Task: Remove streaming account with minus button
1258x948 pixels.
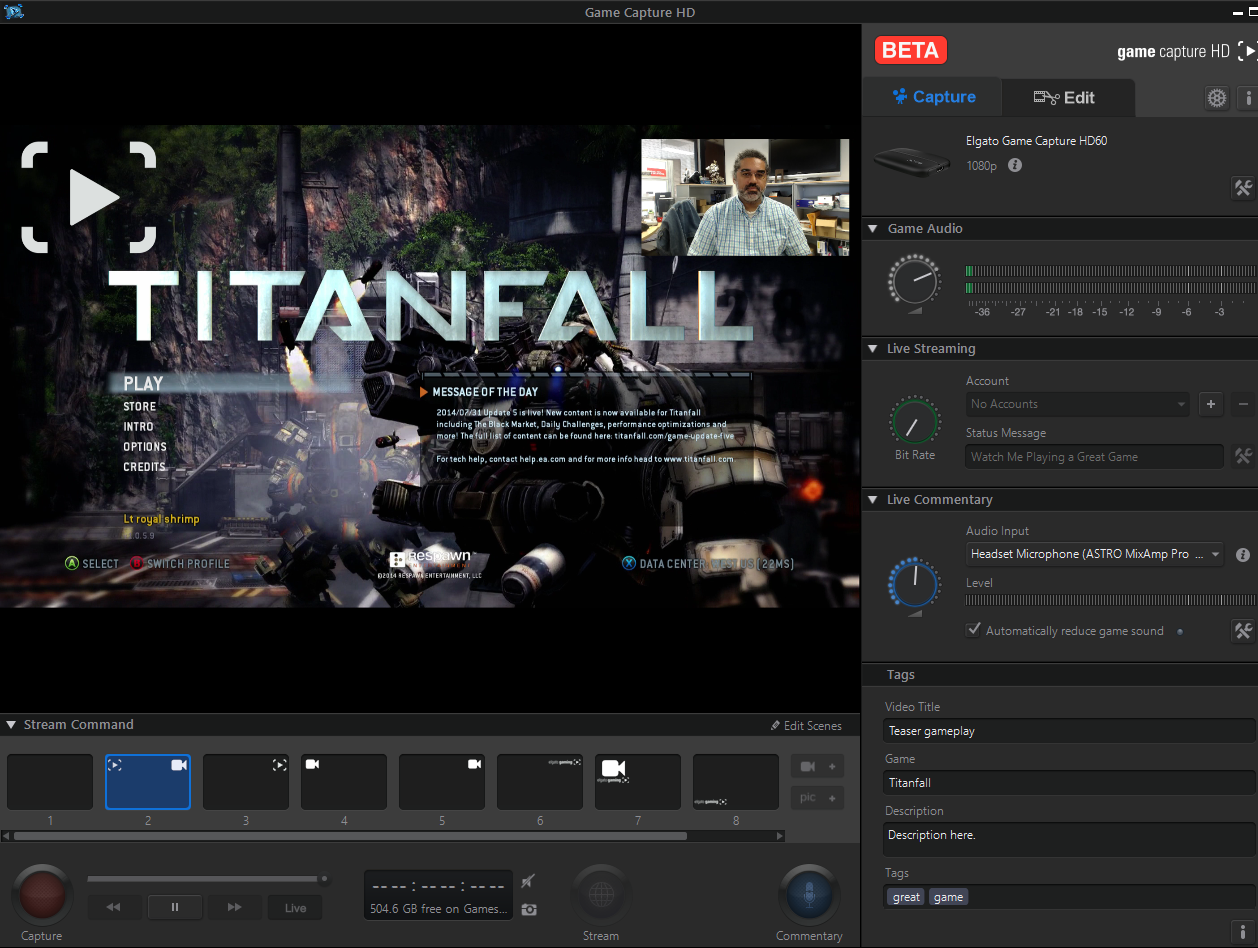Action: click(1243, 404)
